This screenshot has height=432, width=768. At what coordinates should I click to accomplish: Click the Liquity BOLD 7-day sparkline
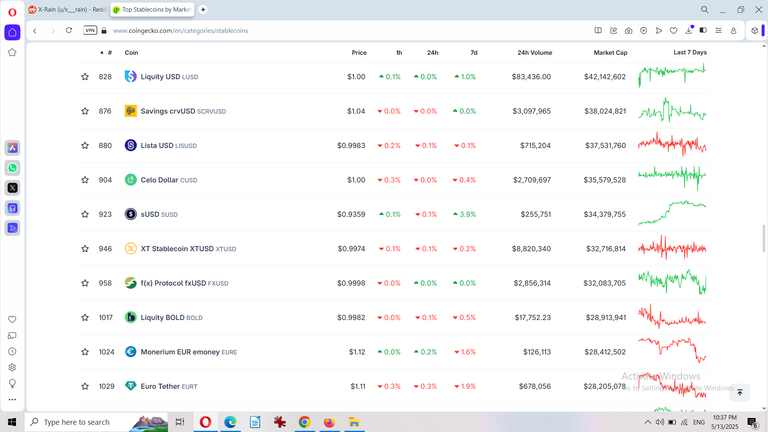[672, 316]
